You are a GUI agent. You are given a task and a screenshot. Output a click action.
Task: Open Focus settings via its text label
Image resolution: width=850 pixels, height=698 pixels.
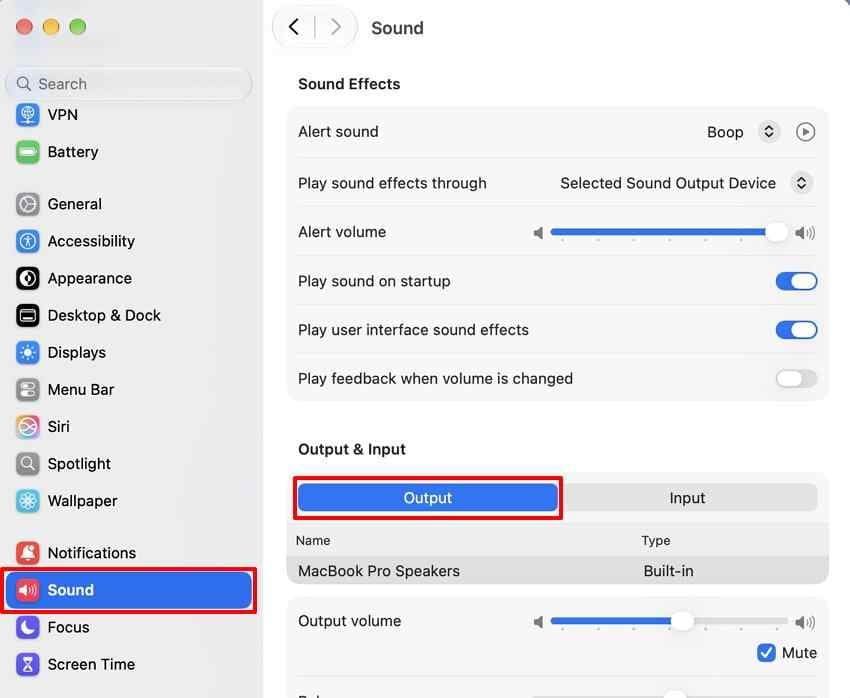(68, 627)
